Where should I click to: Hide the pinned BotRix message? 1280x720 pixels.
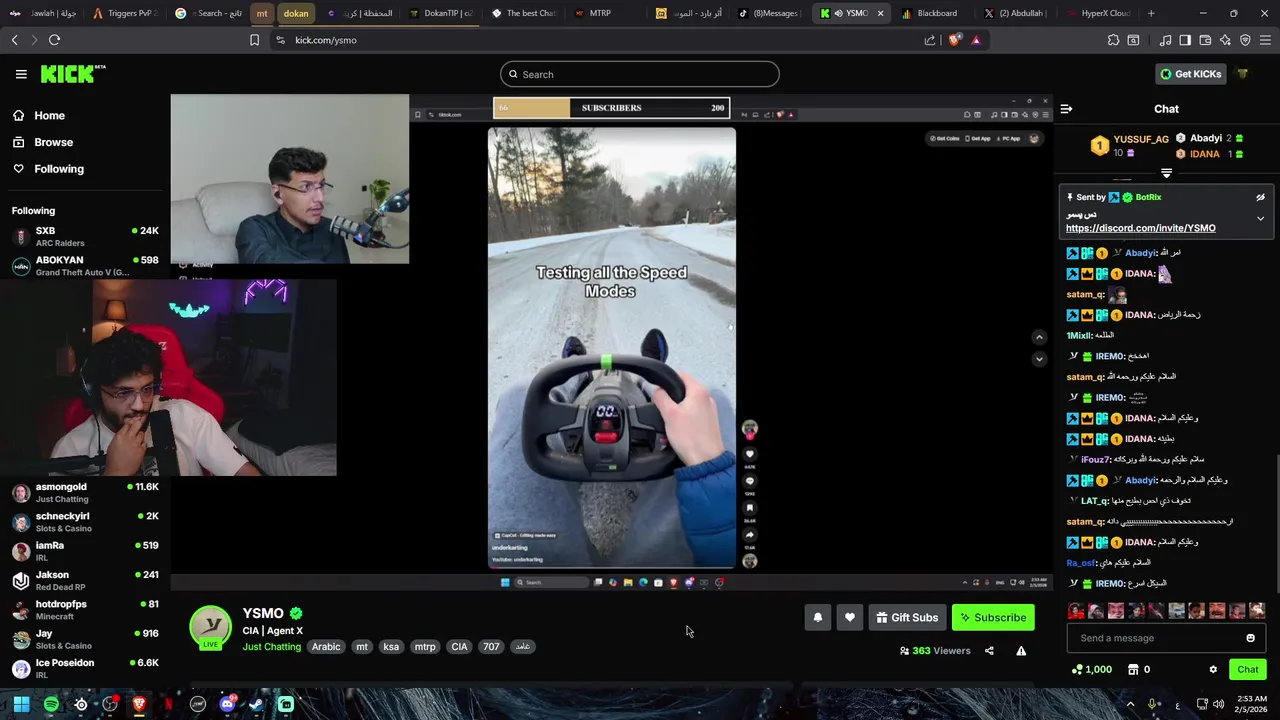(x=1260, y=197)
